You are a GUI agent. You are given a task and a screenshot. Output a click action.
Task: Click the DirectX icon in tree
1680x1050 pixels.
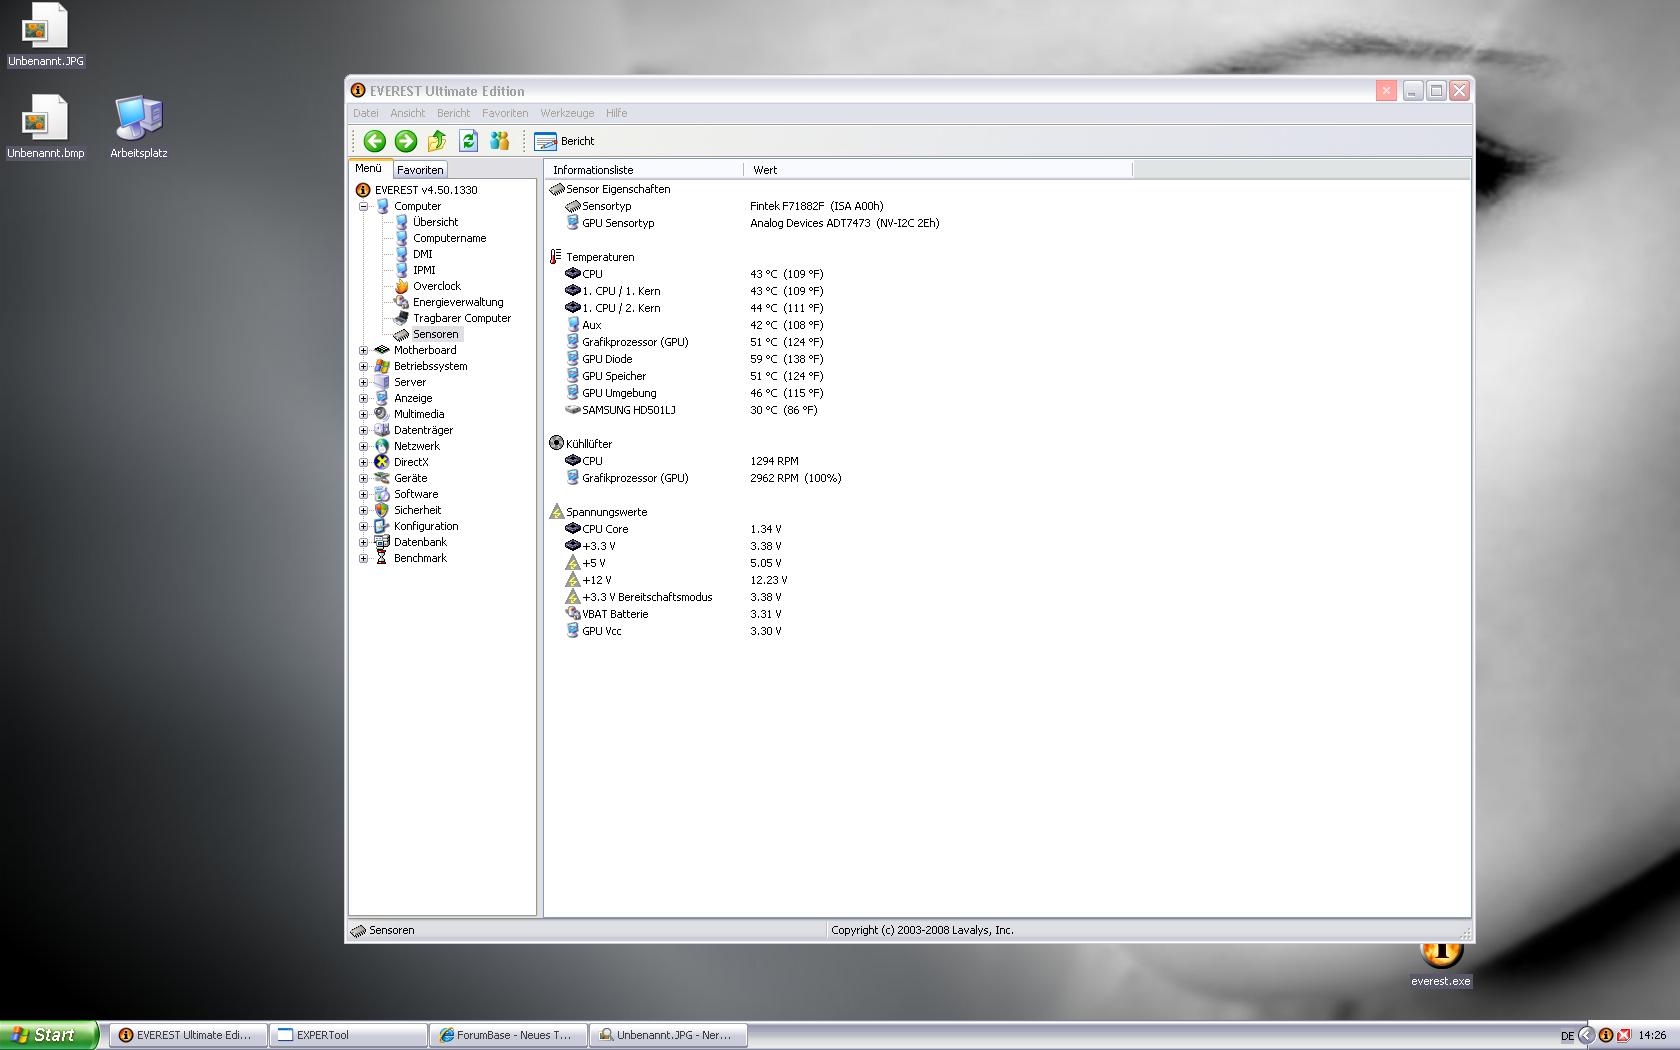click(x=382, y=462)
